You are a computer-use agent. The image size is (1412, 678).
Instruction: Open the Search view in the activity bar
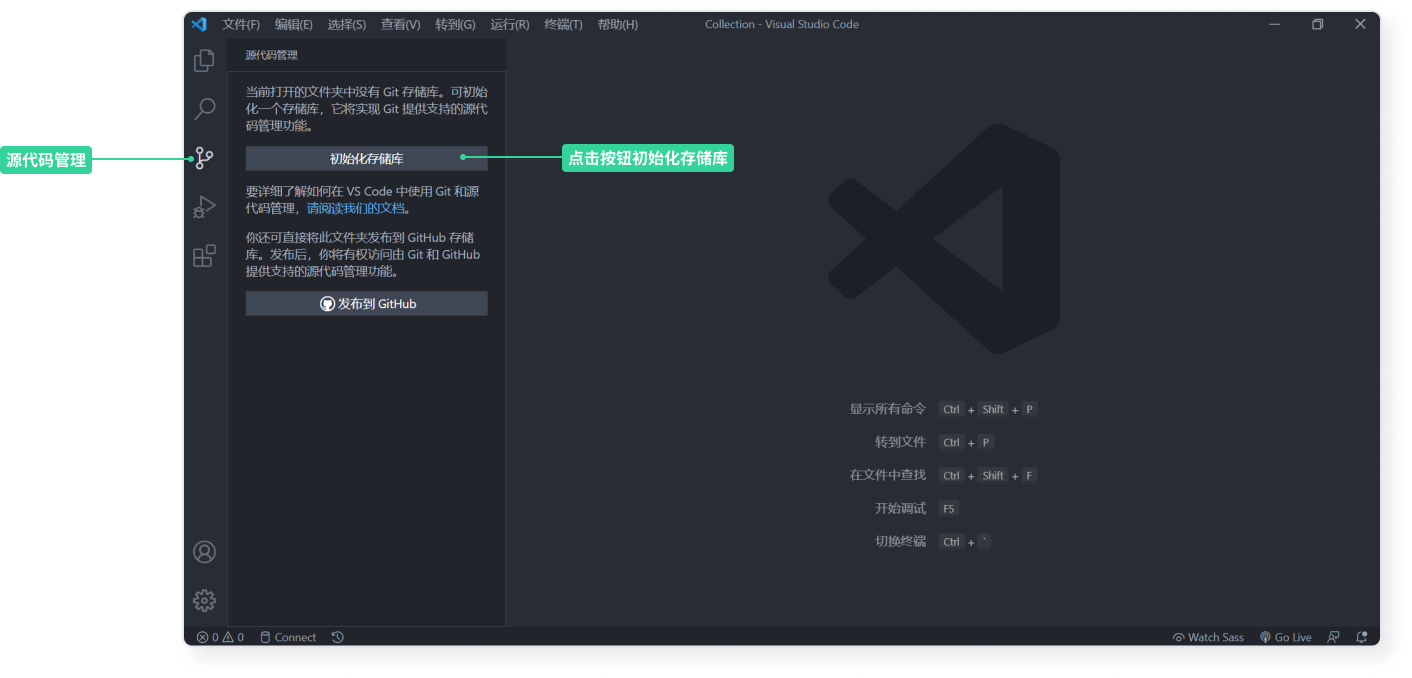[204, 109]
